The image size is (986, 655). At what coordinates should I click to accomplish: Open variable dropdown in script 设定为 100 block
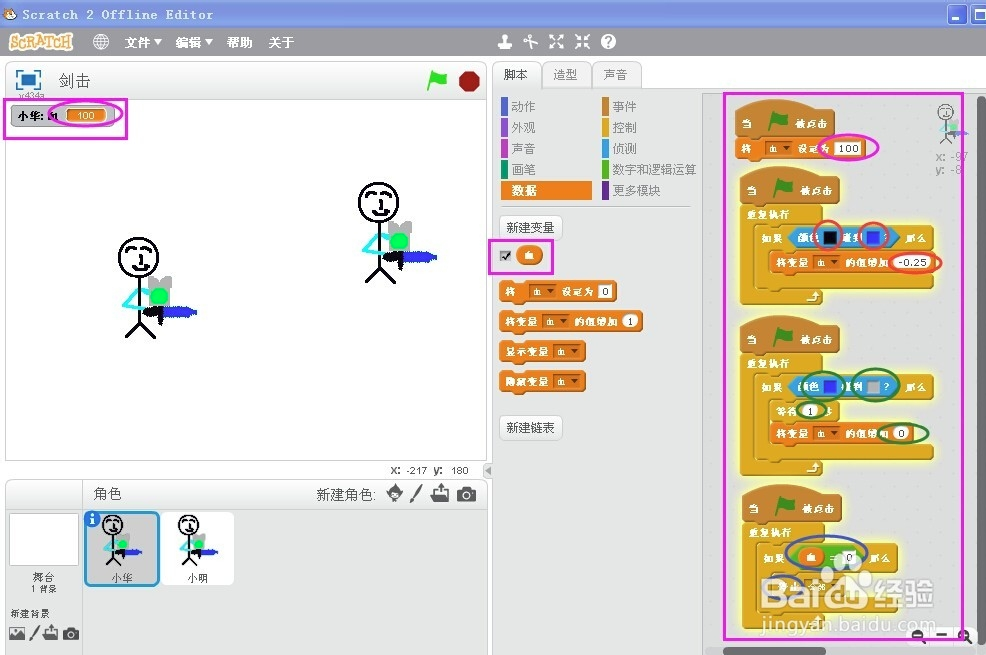(779, 148)
